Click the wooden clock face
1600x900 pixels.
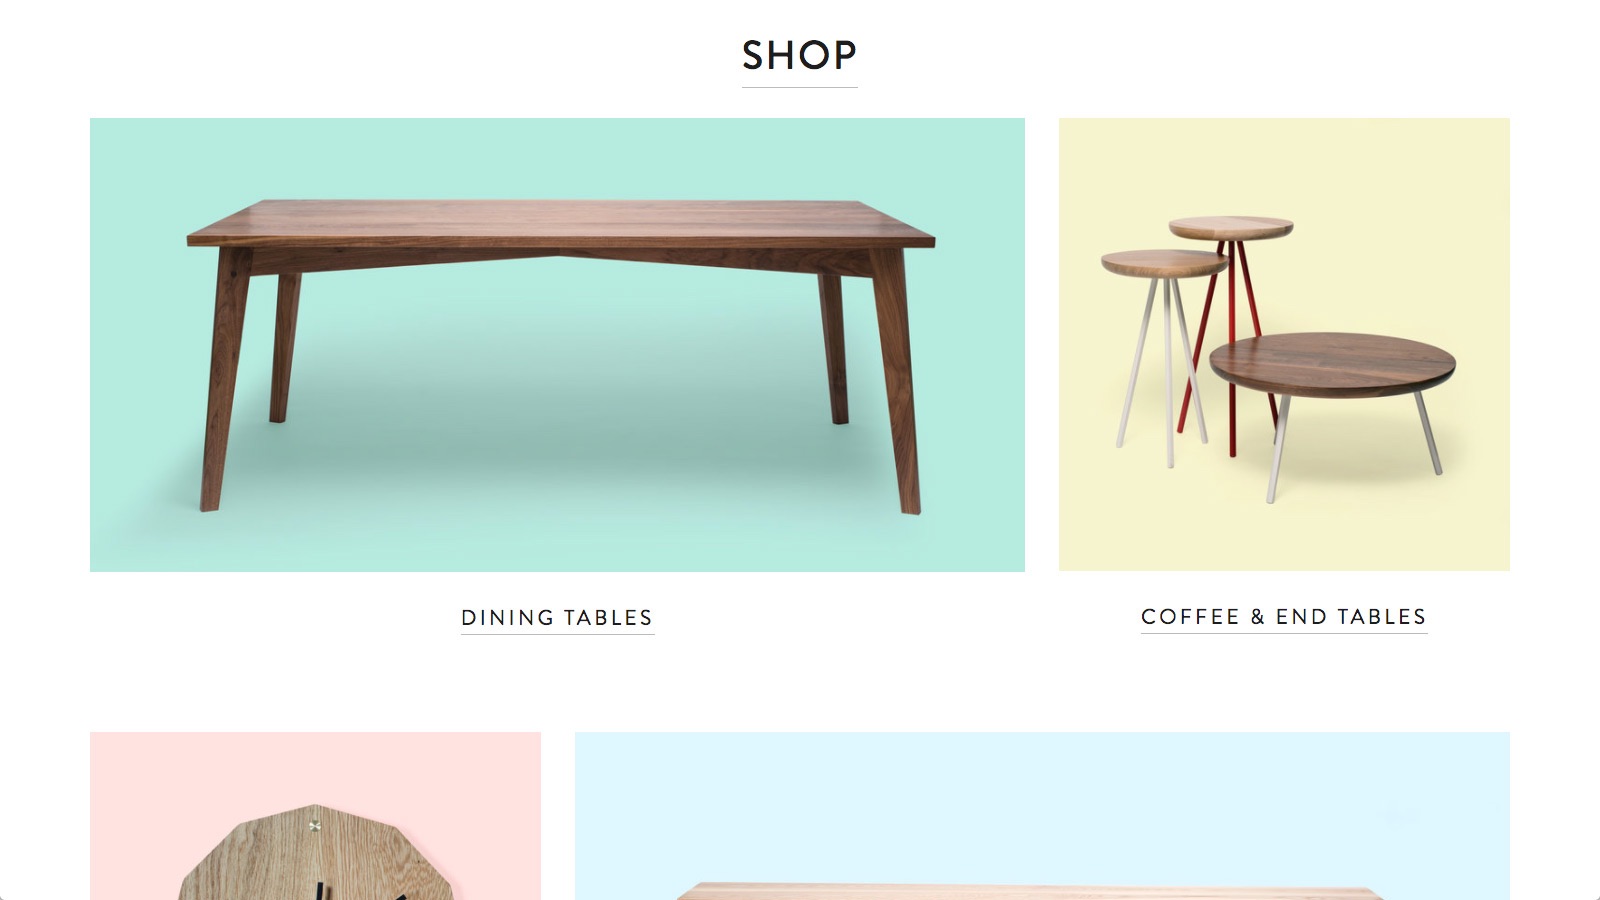point(315,853)
